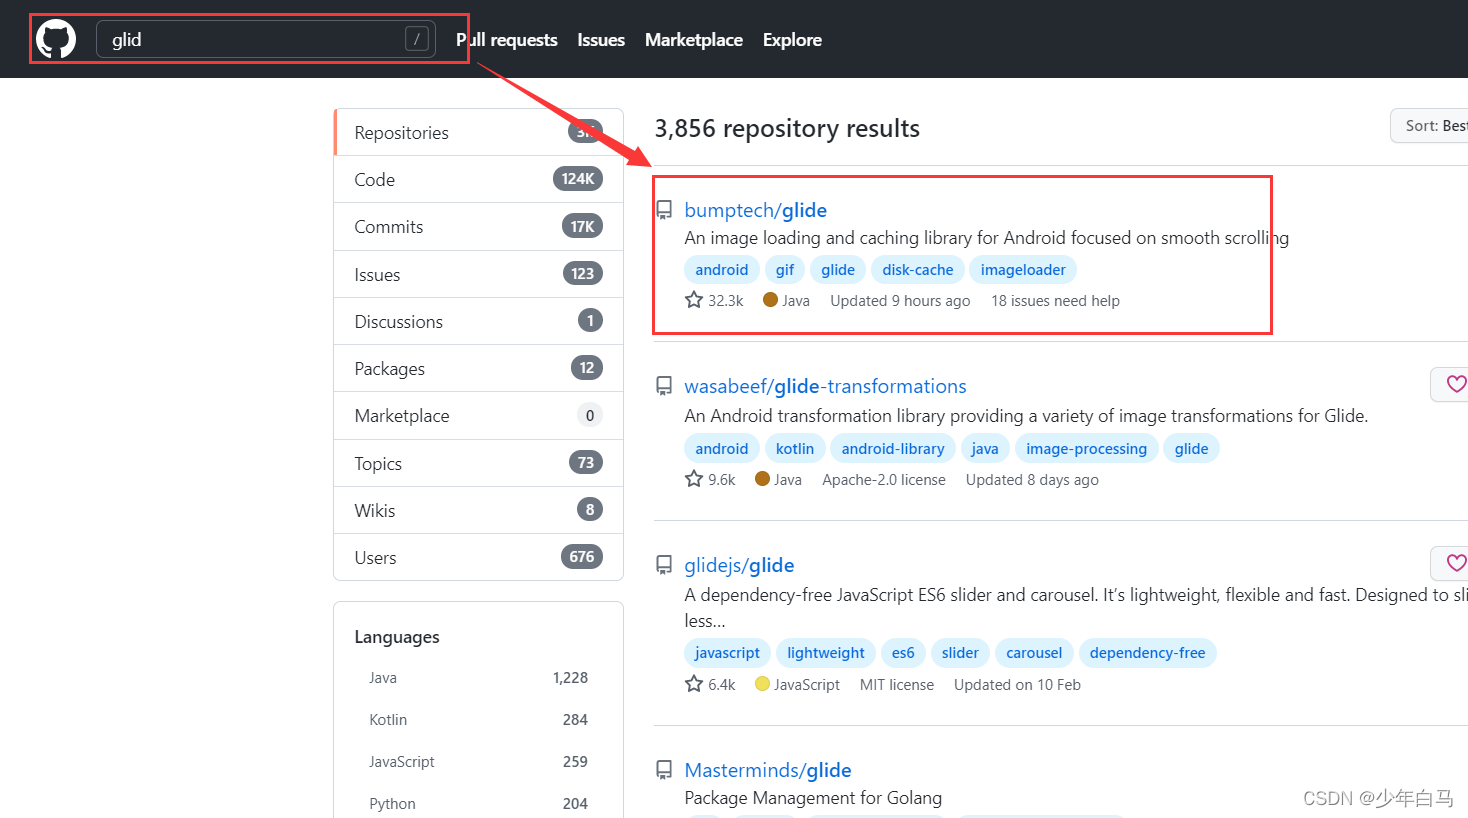This screenshot has height=818, width=1468.
Task: Click the repository icon beside Masterminds/glide
Action: click(x=664, y=770)
